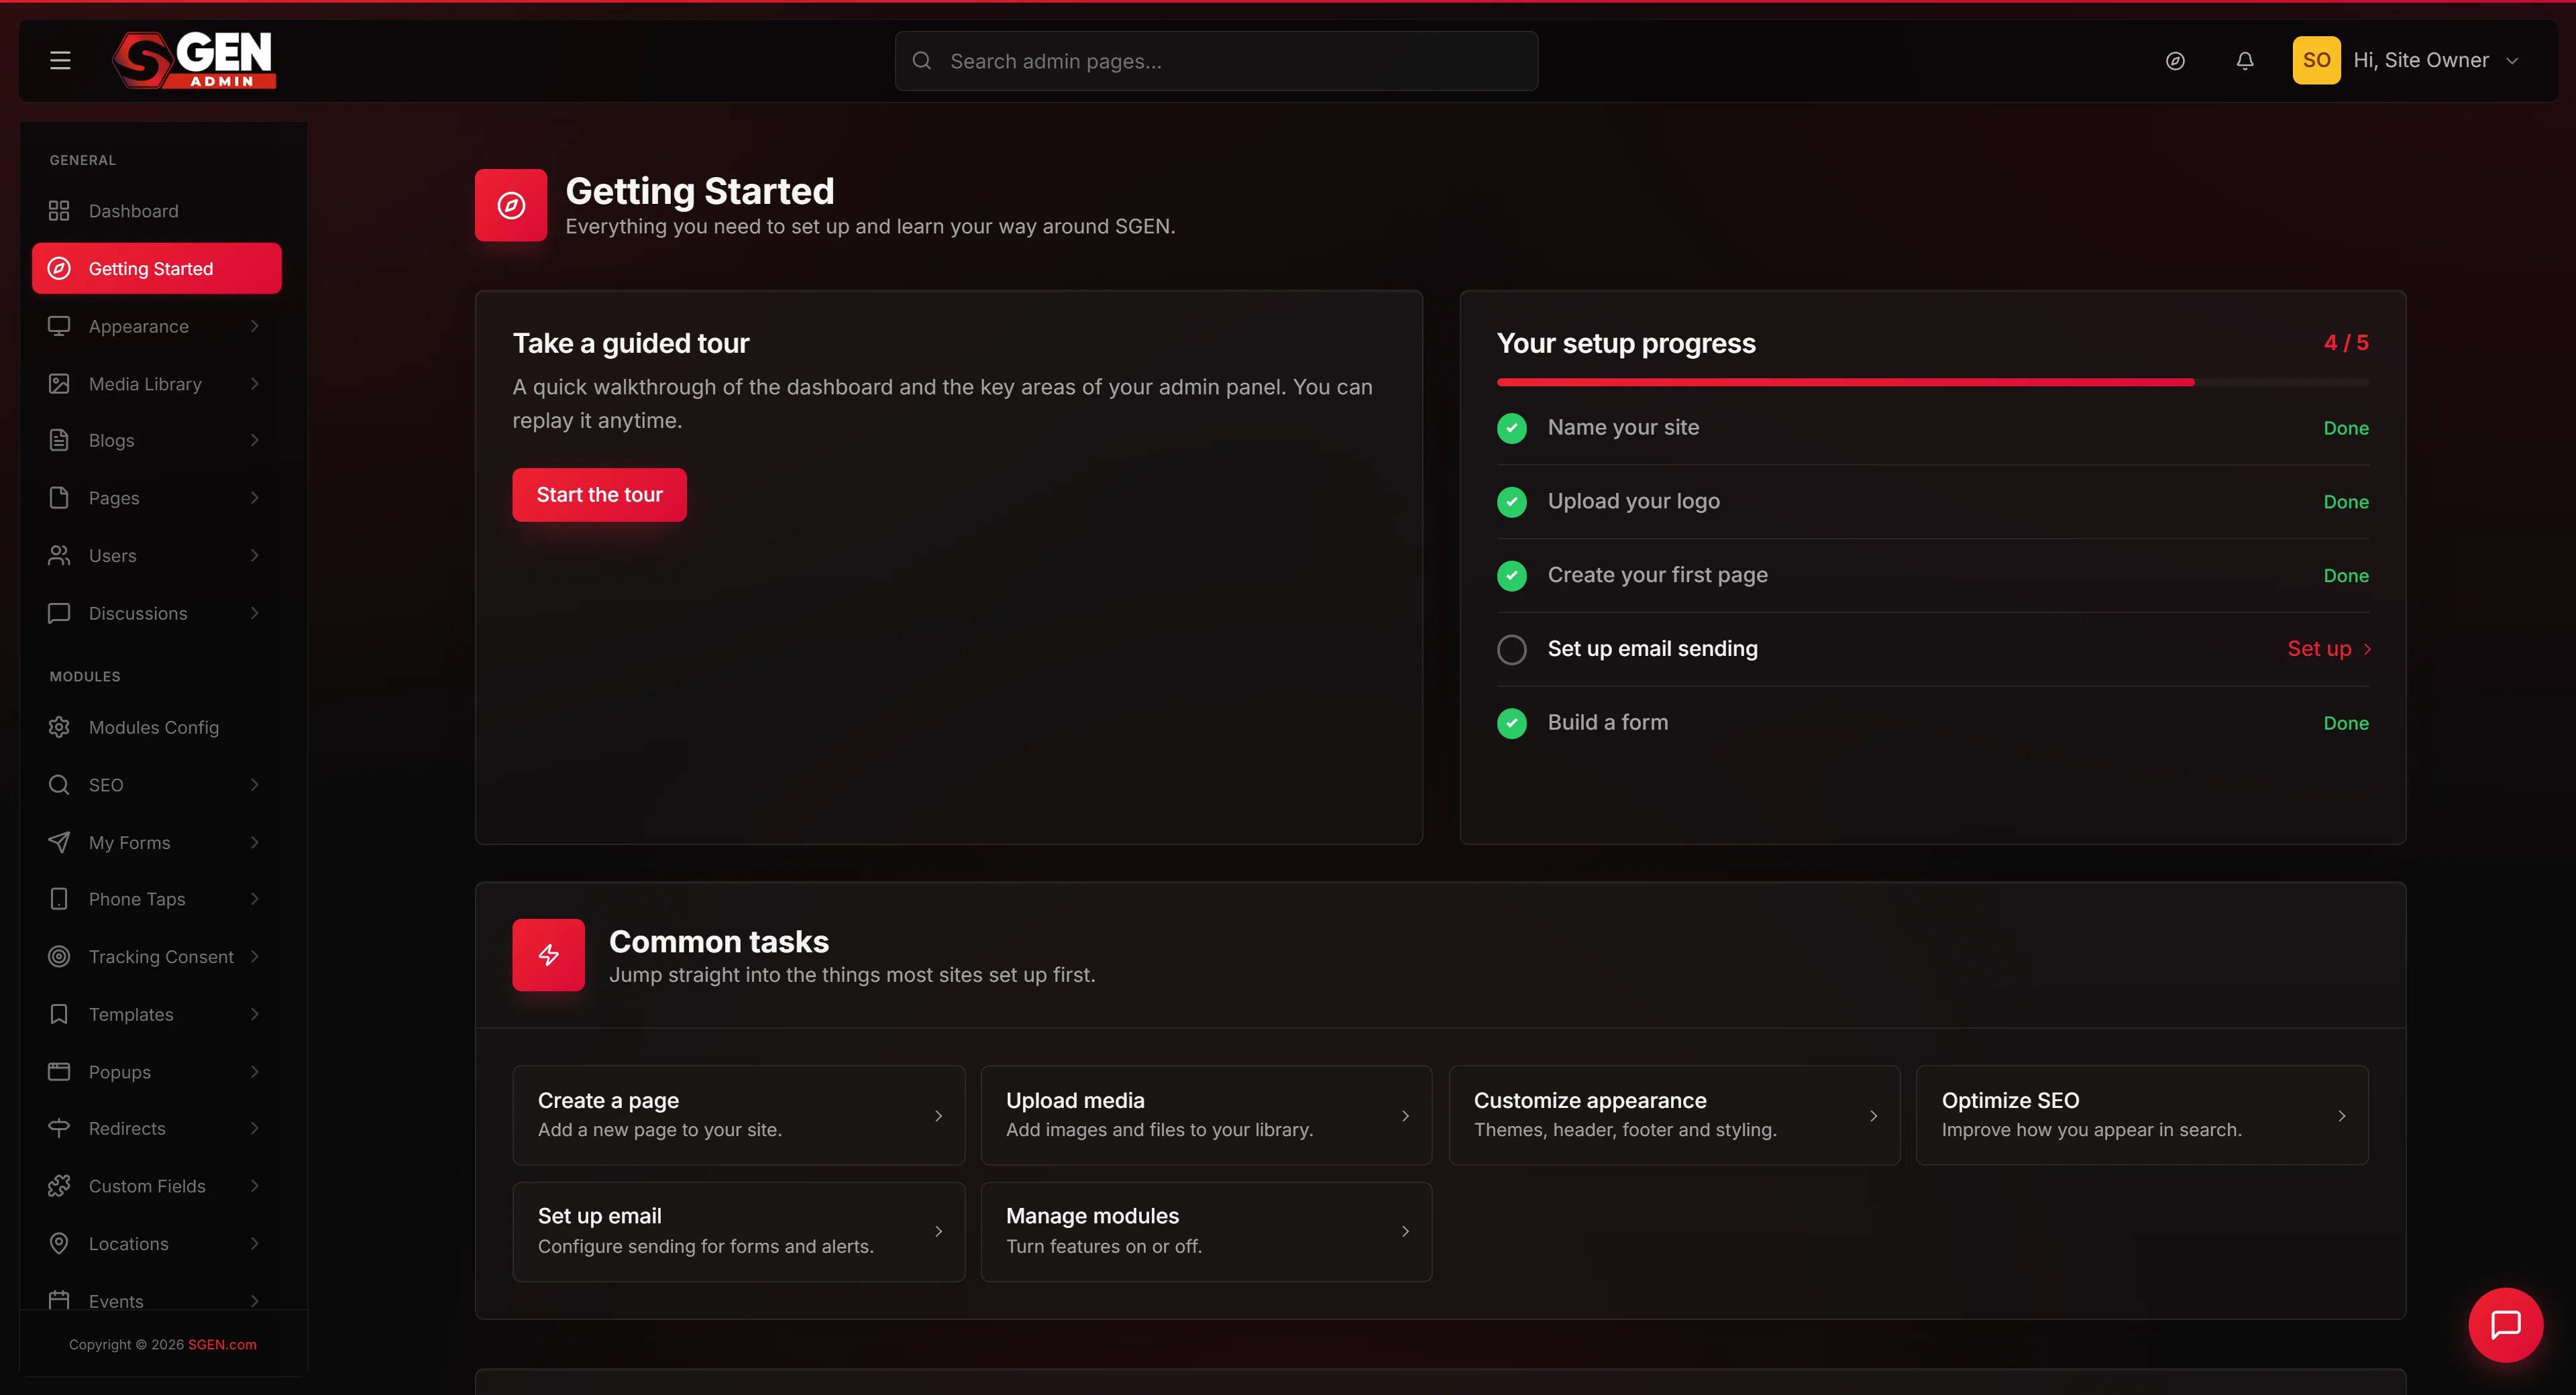Focus the Search admin pages field
The width and height of the screenshot is (2576, 1395).
[1216, 61]
